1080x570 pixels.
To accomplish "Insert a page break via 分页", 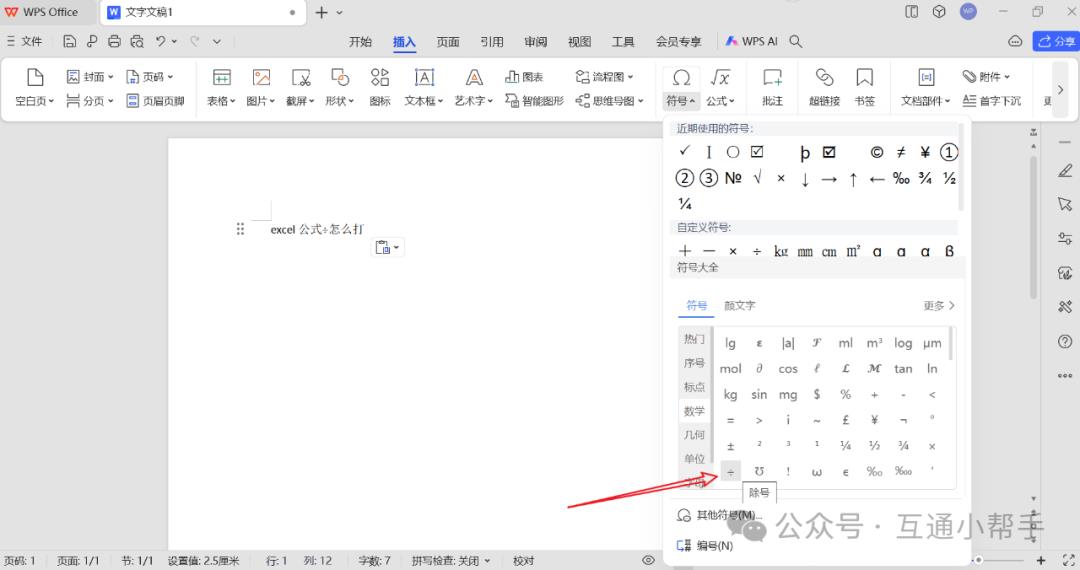I will click(x=90, y=101).
